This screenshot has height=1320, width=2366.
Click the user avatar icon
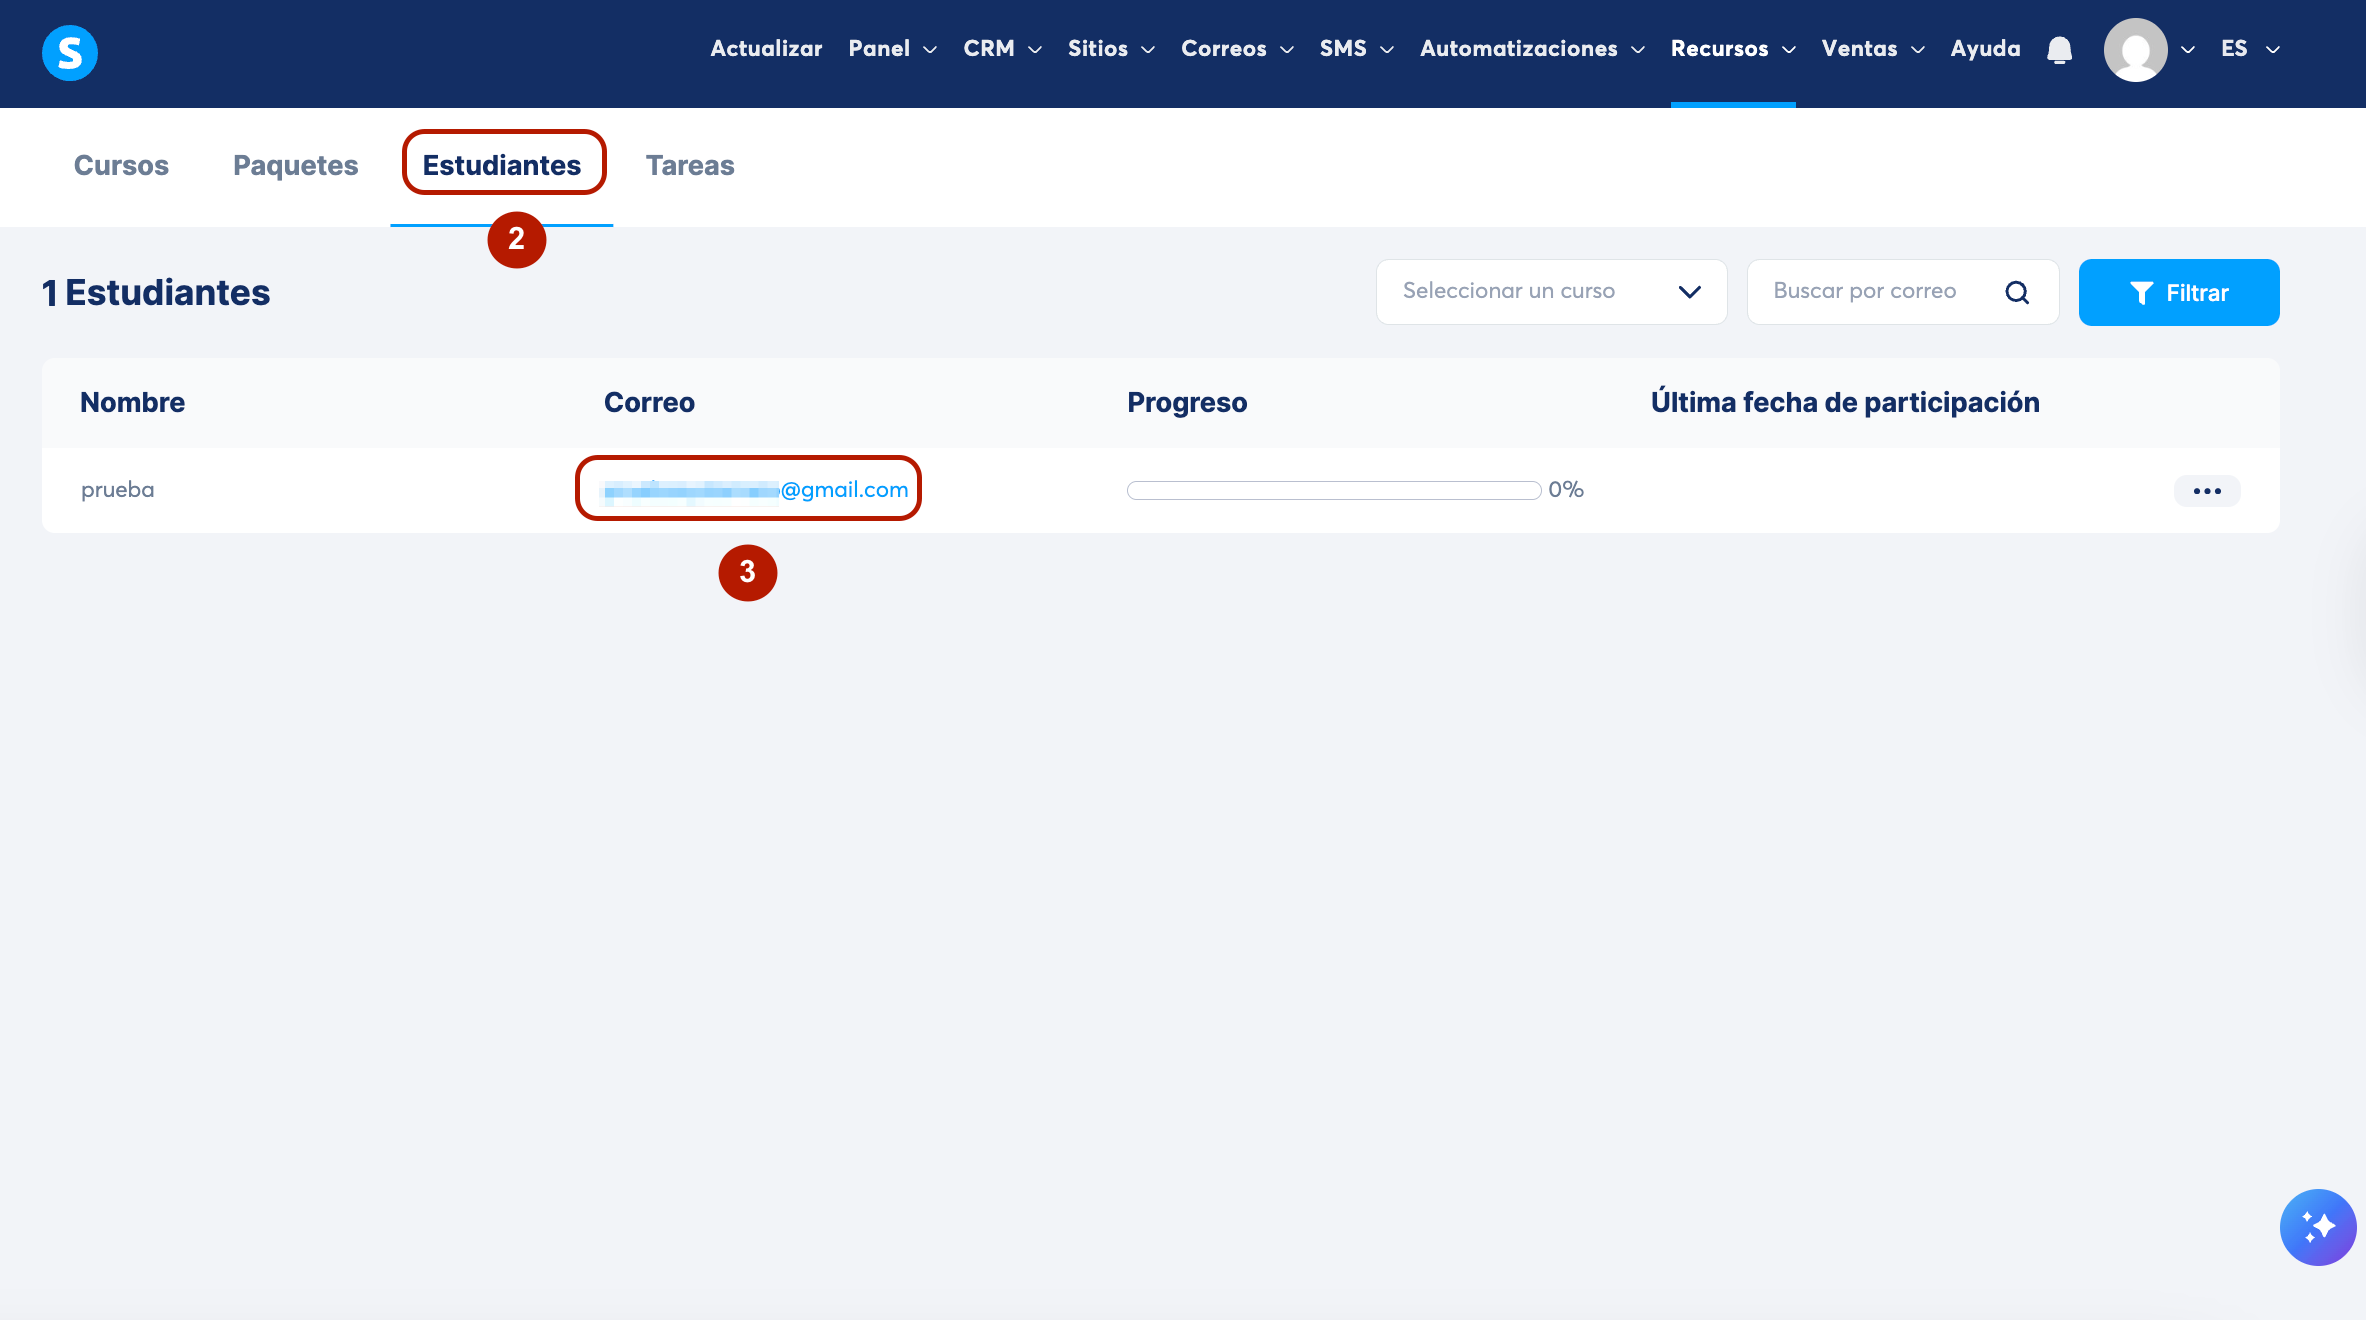(2135, 50)
